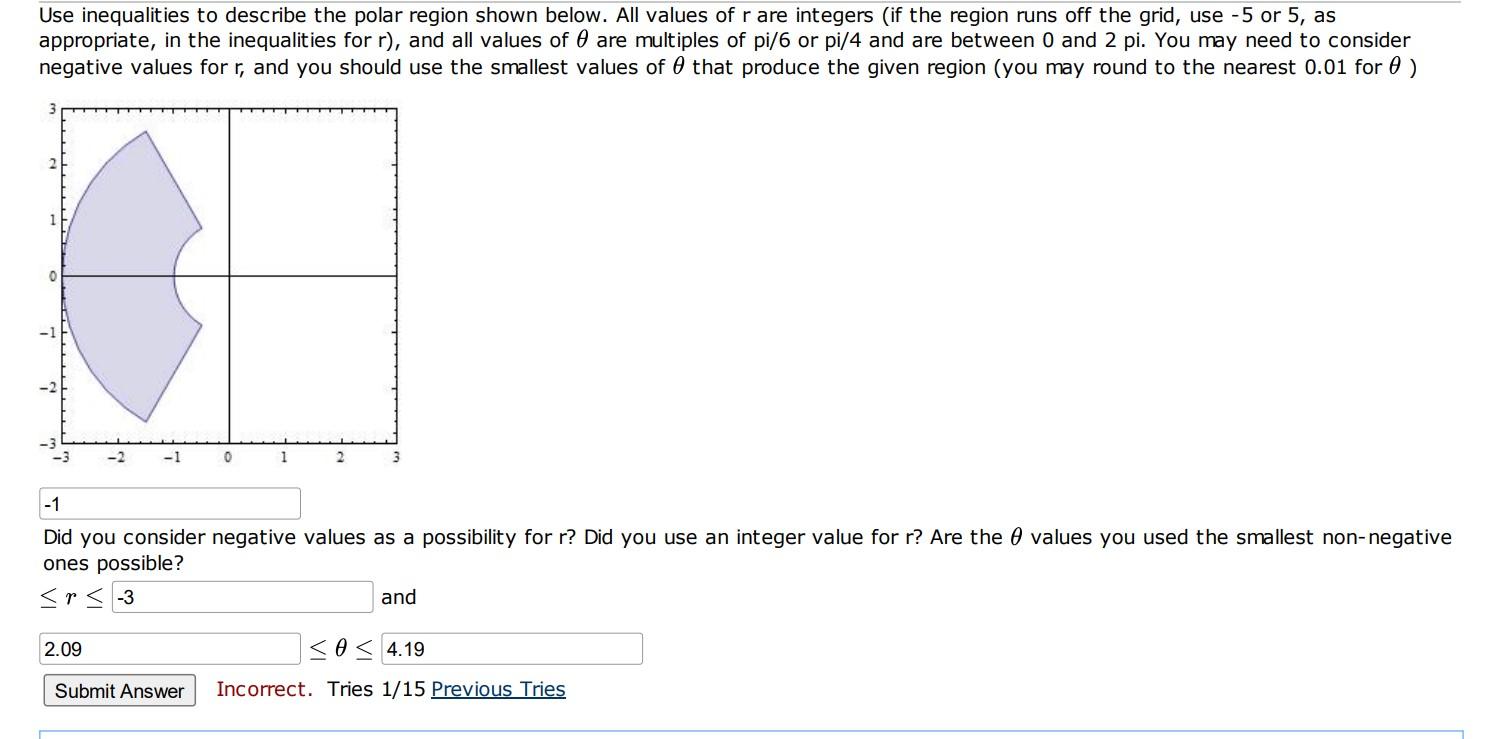Click the x-axis label 3 on the plot
1489x739 pixels.
[396, 456]
